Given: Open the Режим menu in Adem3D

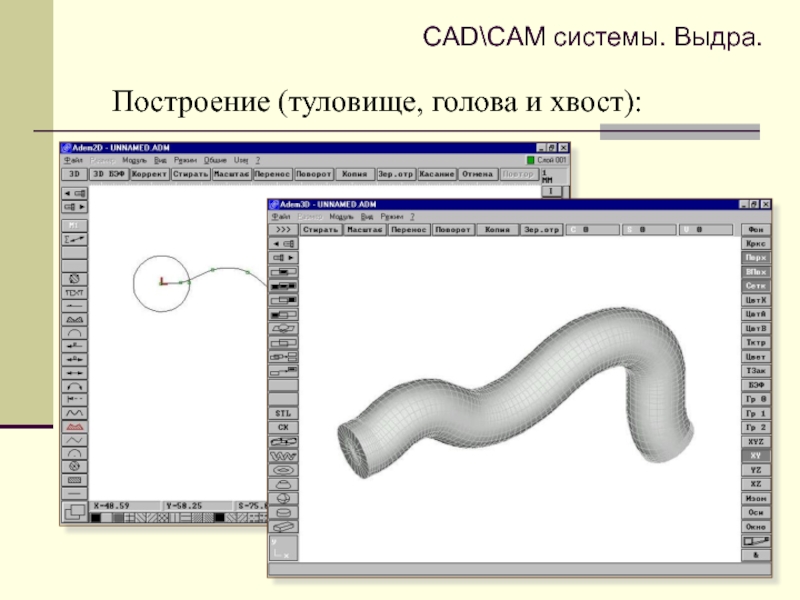Looking at the screenshot, I should click(x=391, y=216).
